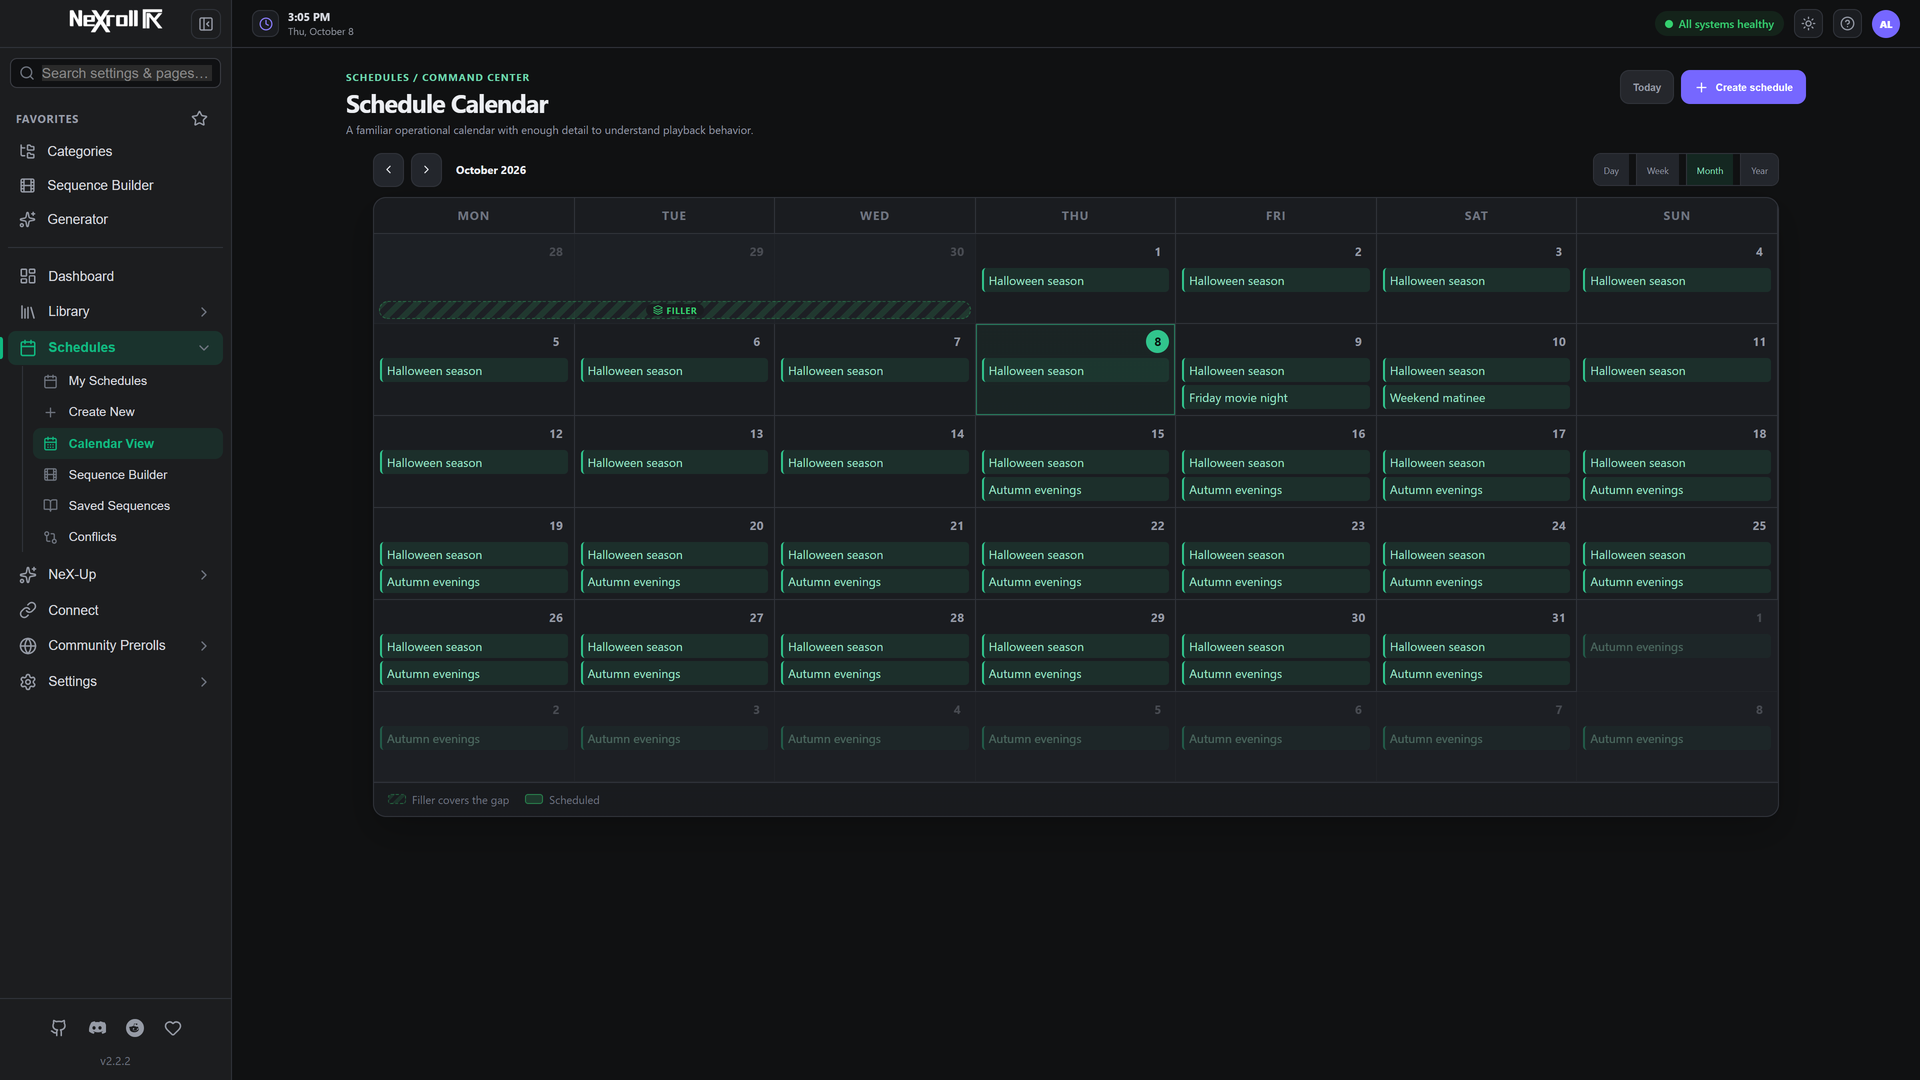Click Filler covers the gap swatch
This screenshot has height=1080, width=1920.
(x=397, y=800)
